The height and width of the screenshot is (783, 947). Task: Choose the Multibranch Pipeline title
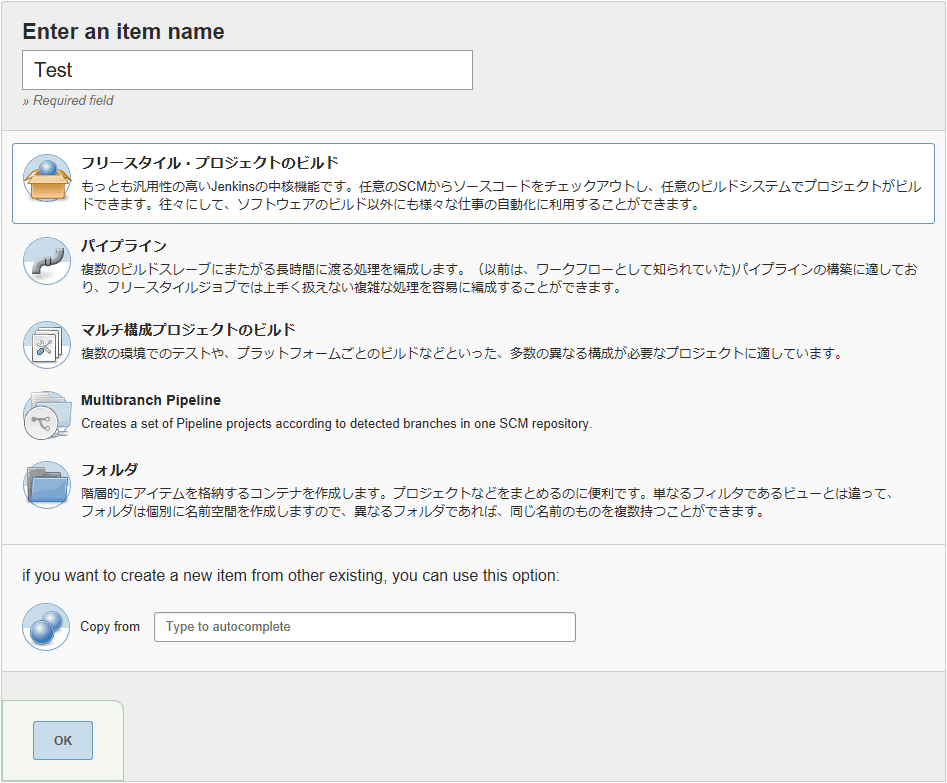151,400
